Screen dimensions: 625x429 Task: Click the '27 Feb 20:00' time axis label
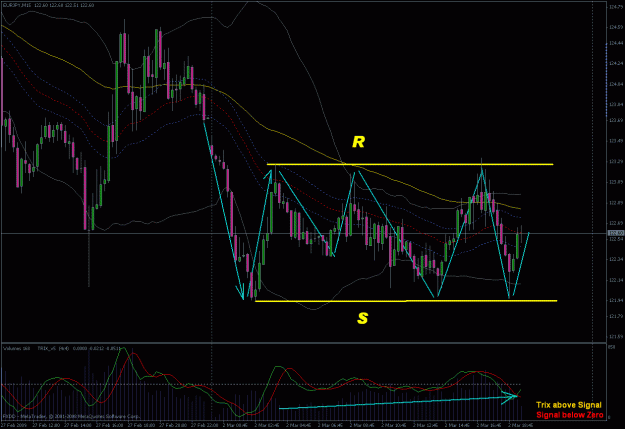172,425
